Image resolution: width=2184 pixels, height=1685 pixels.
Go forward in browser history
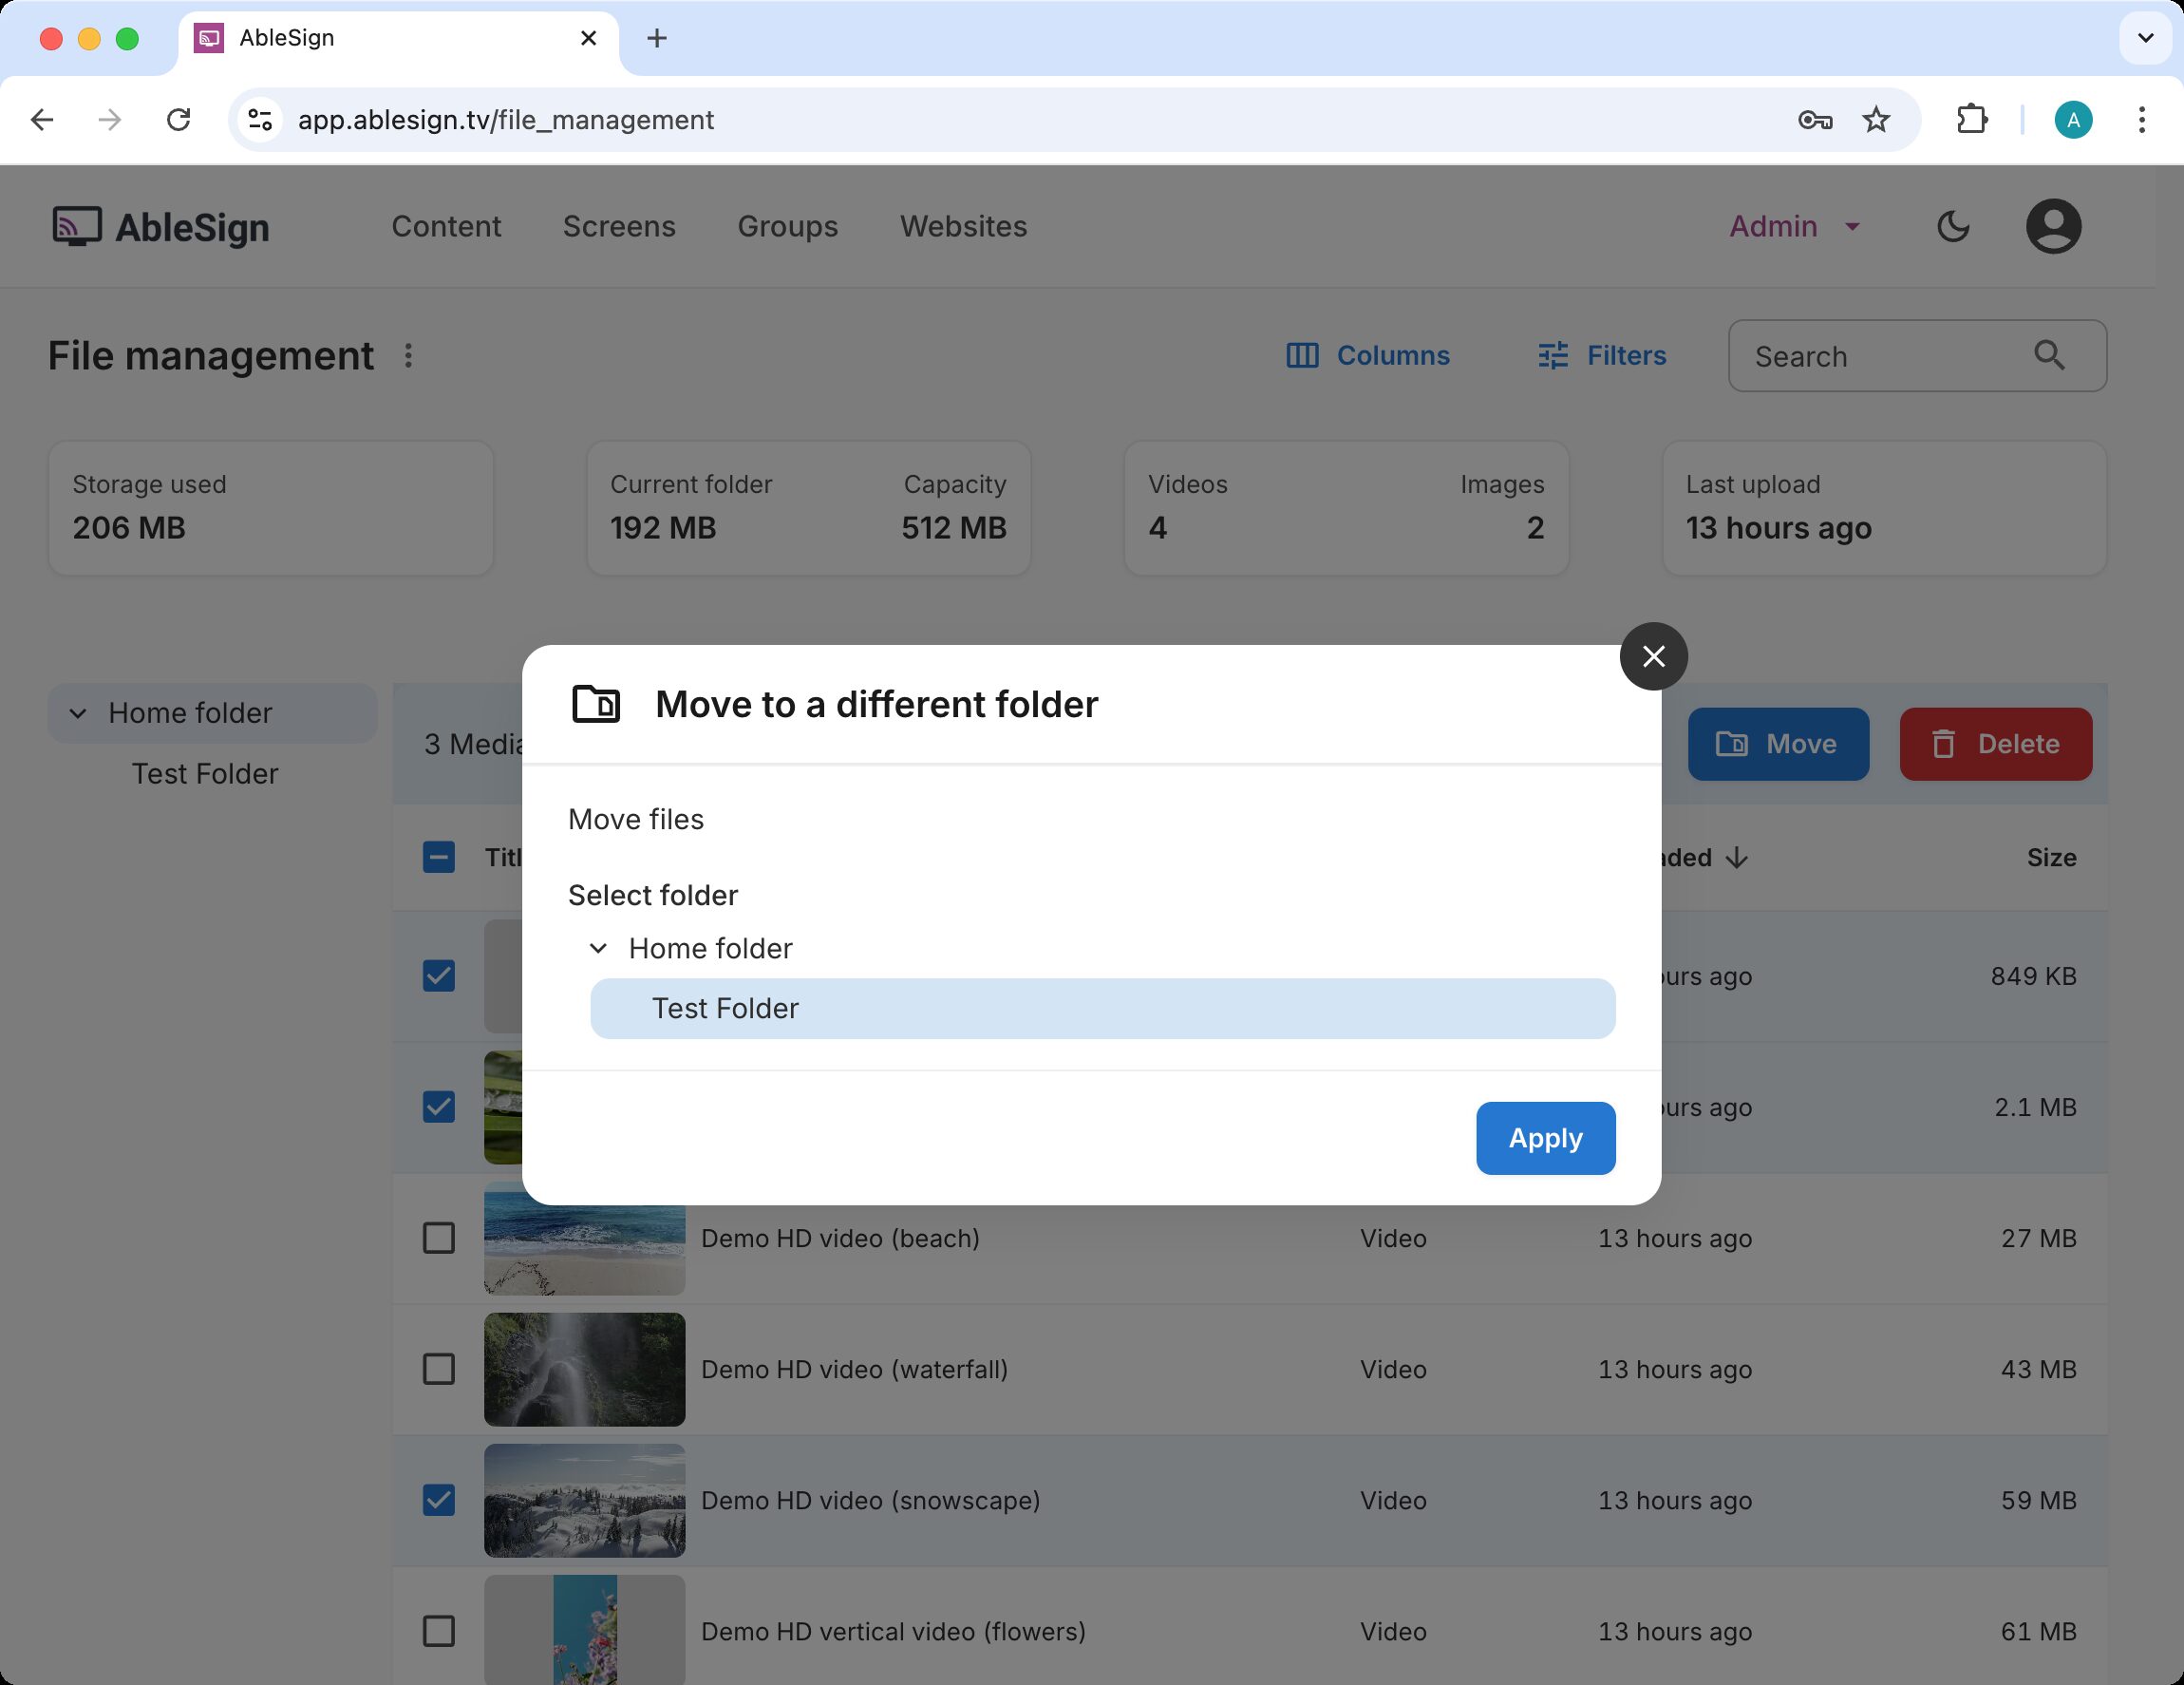click(x=110, y=120)
